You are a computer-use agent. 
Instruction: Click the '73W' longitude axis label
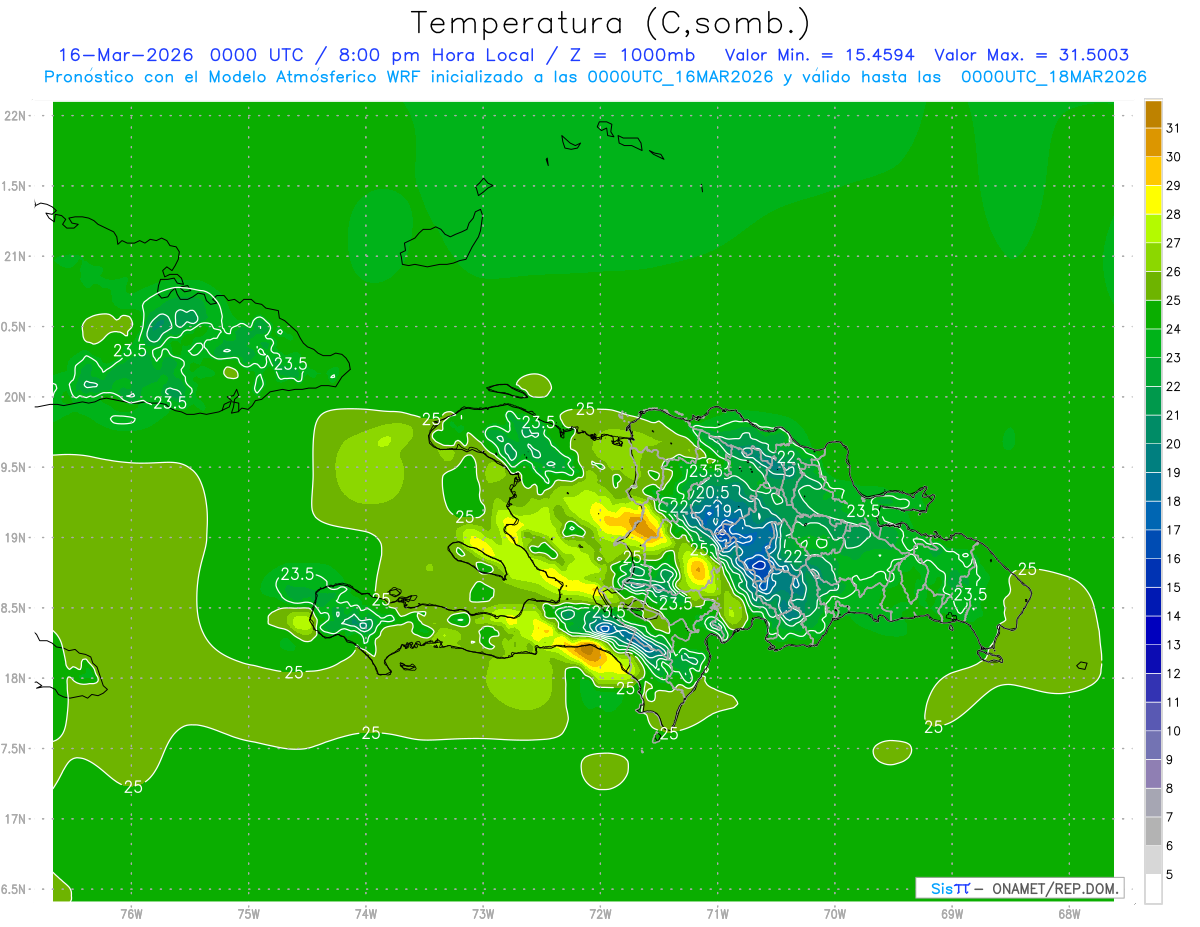point(483,913)
